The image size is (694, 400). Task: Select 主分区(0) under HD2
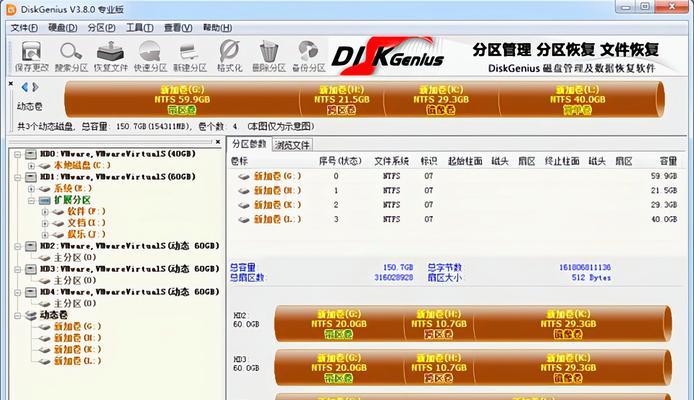click(x=75, y=258)
